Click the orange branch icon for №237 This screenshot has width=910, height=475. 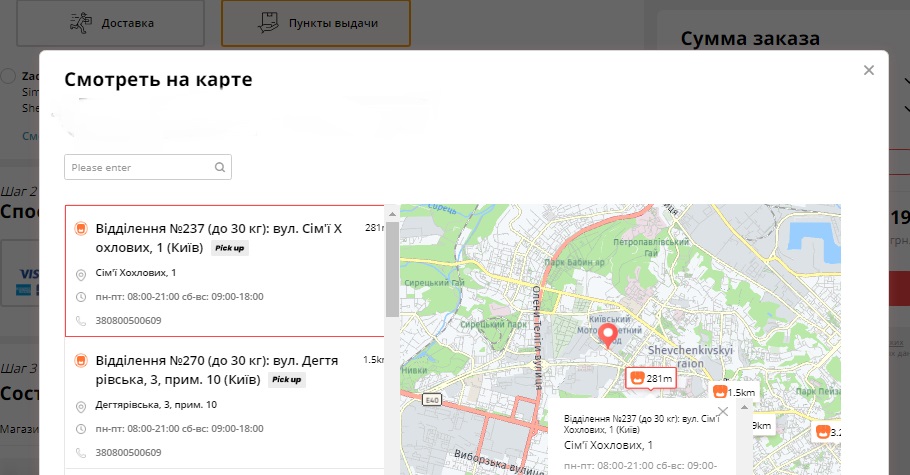coord(81,229)
